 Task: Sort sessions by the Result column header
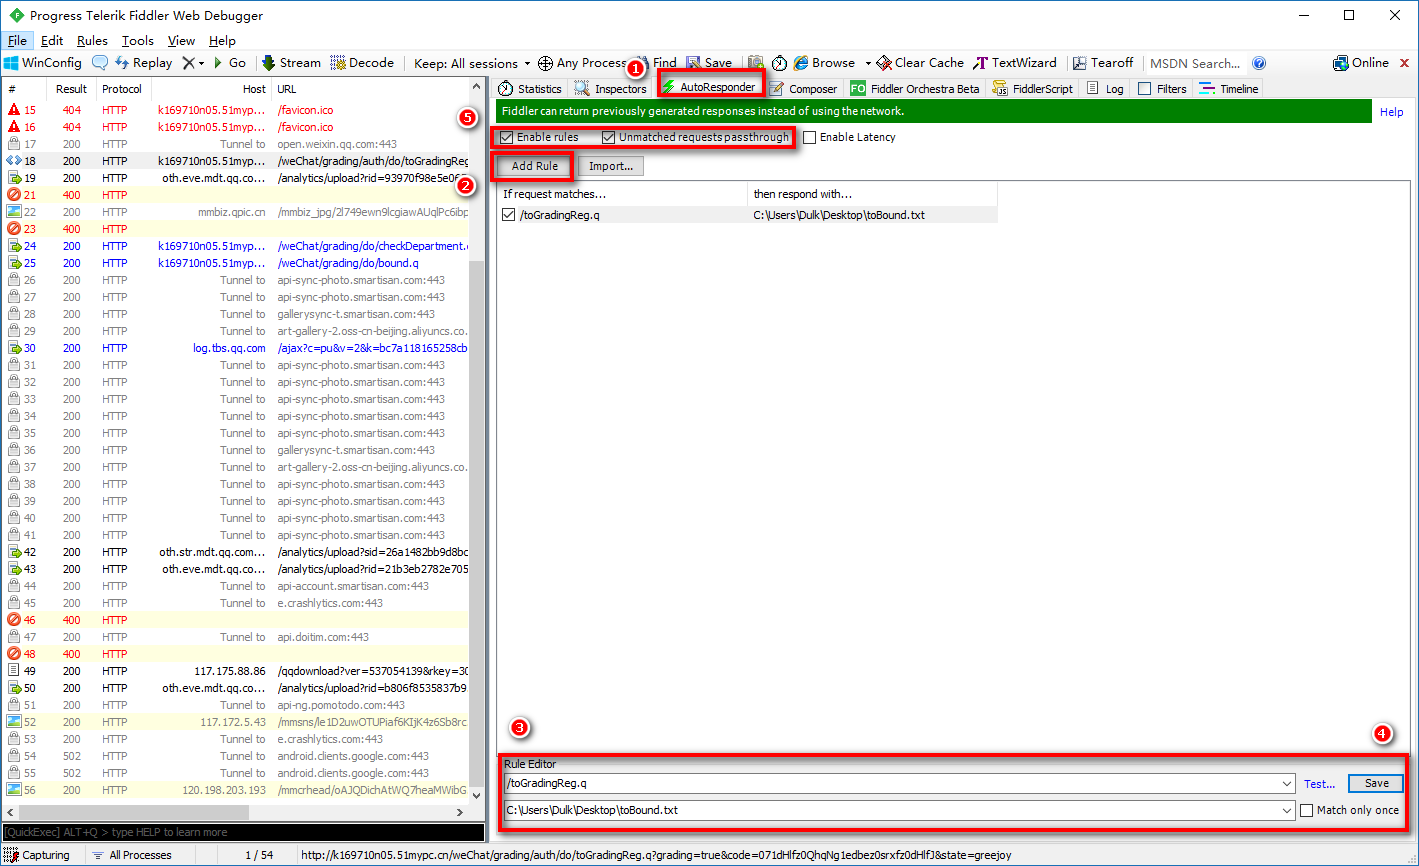click(72, 89)
